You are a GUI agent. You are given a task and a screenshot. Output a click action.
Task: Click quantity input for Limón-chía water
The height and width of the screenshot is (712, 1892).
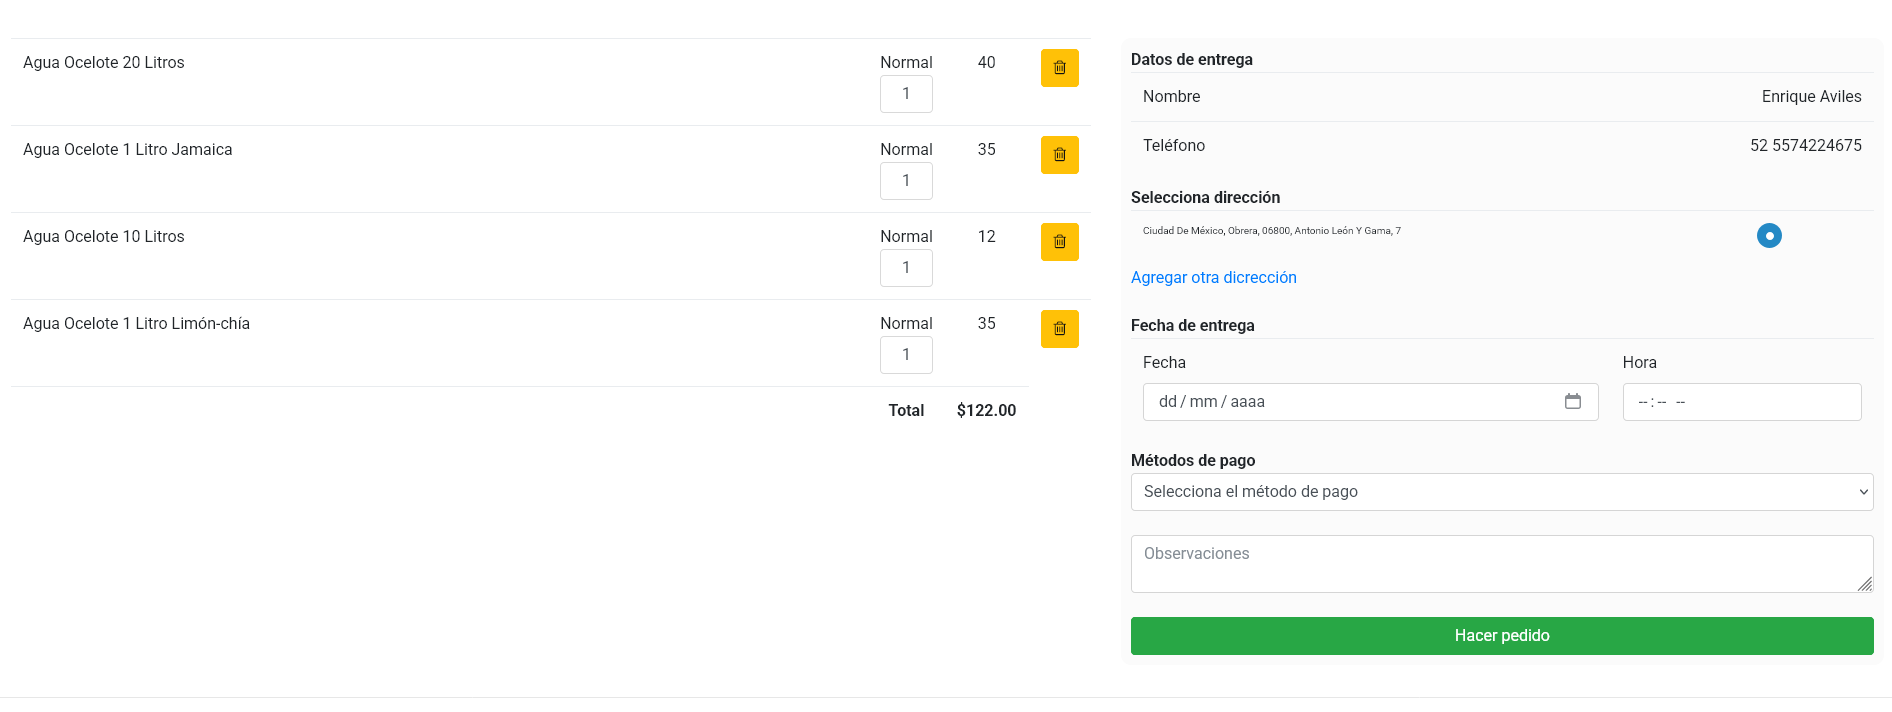[906, 355]
